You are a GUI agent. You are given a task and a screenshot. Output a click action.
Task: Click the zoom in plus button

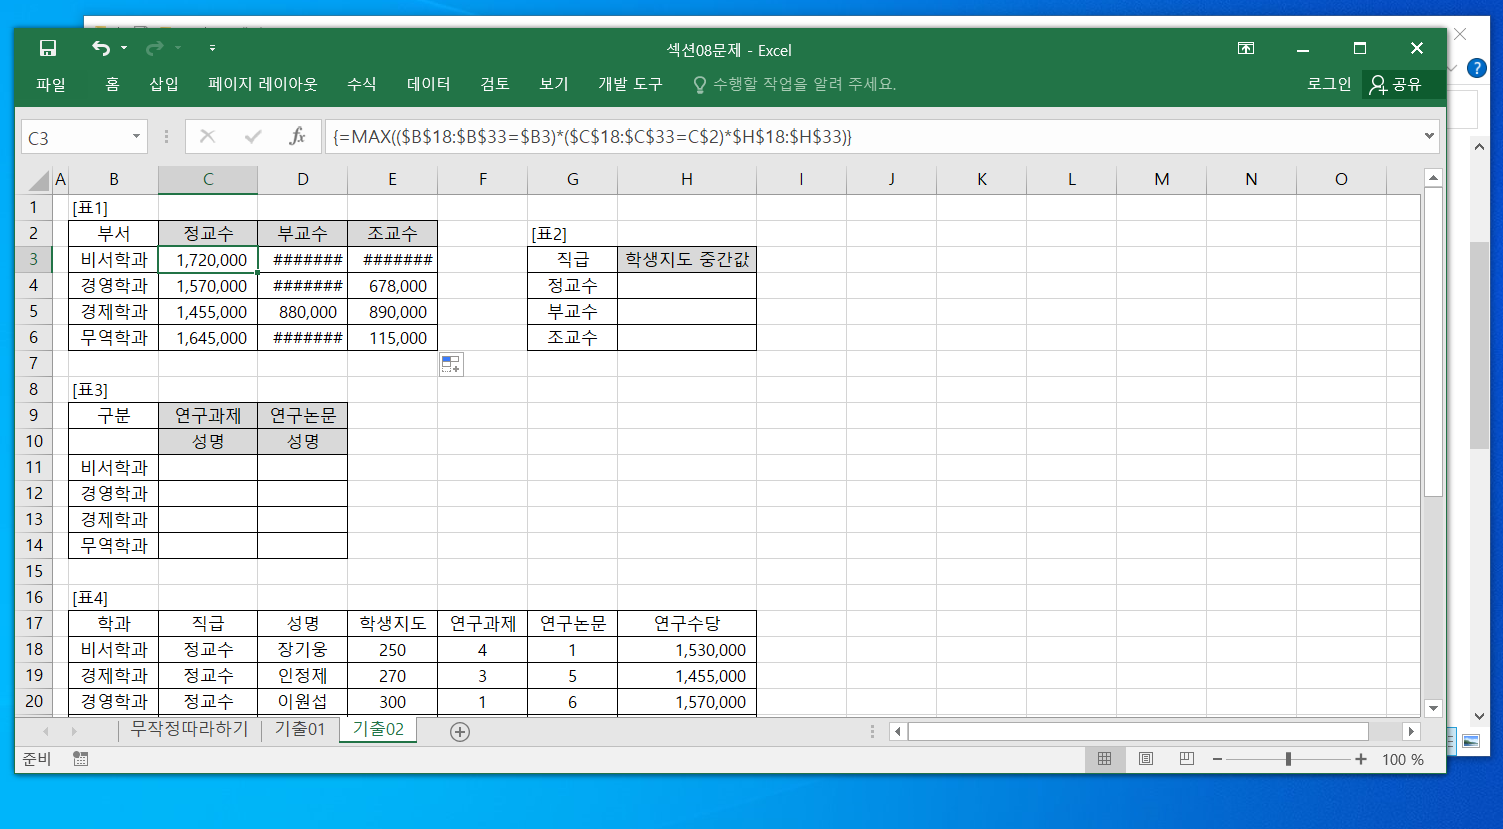(1361, 759)
